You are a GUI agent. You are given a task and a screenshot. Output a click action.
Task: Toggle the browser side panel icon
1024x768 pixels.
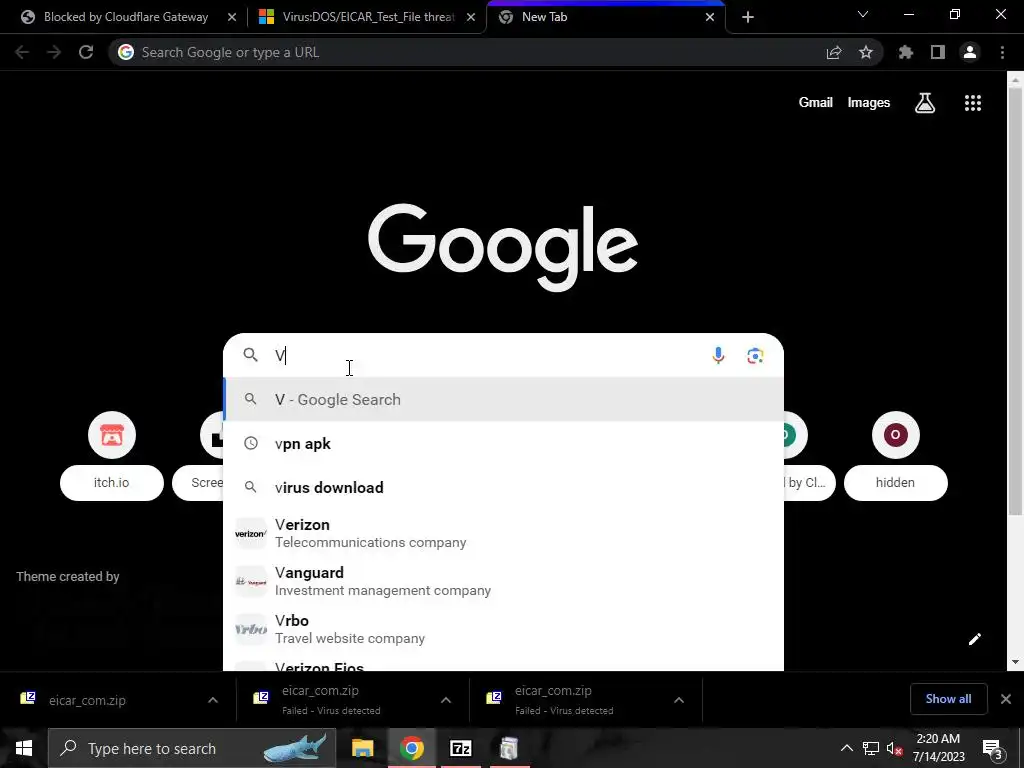tap(938, 52)
